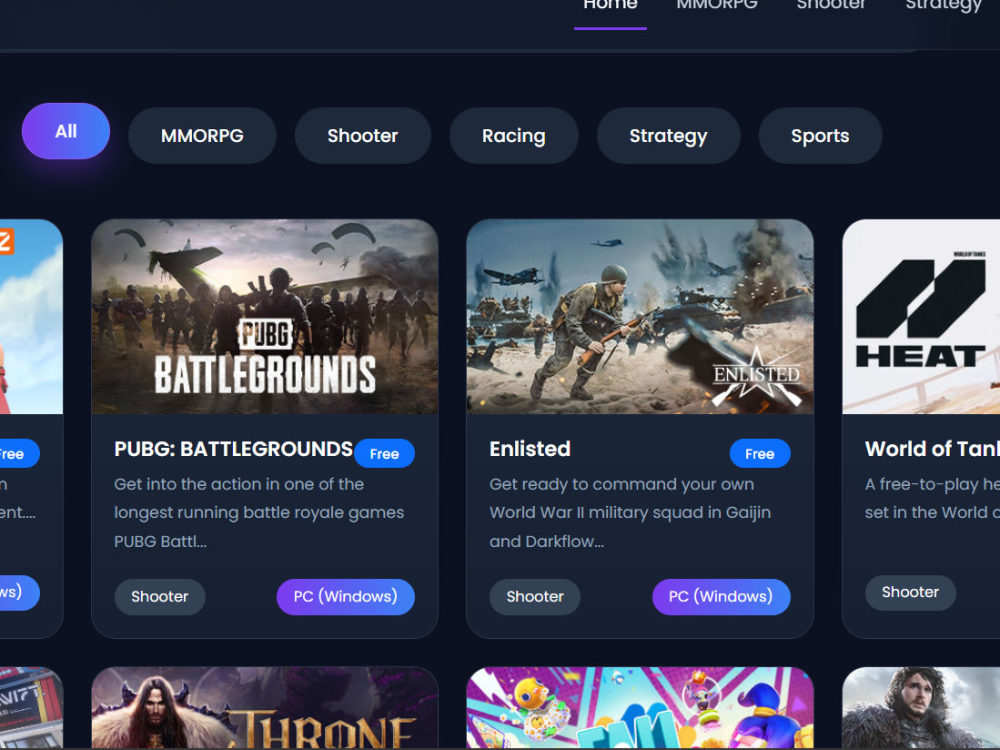Open the Throne game cover image
This screenshot has height=750, width=1000.
point(265,708)
